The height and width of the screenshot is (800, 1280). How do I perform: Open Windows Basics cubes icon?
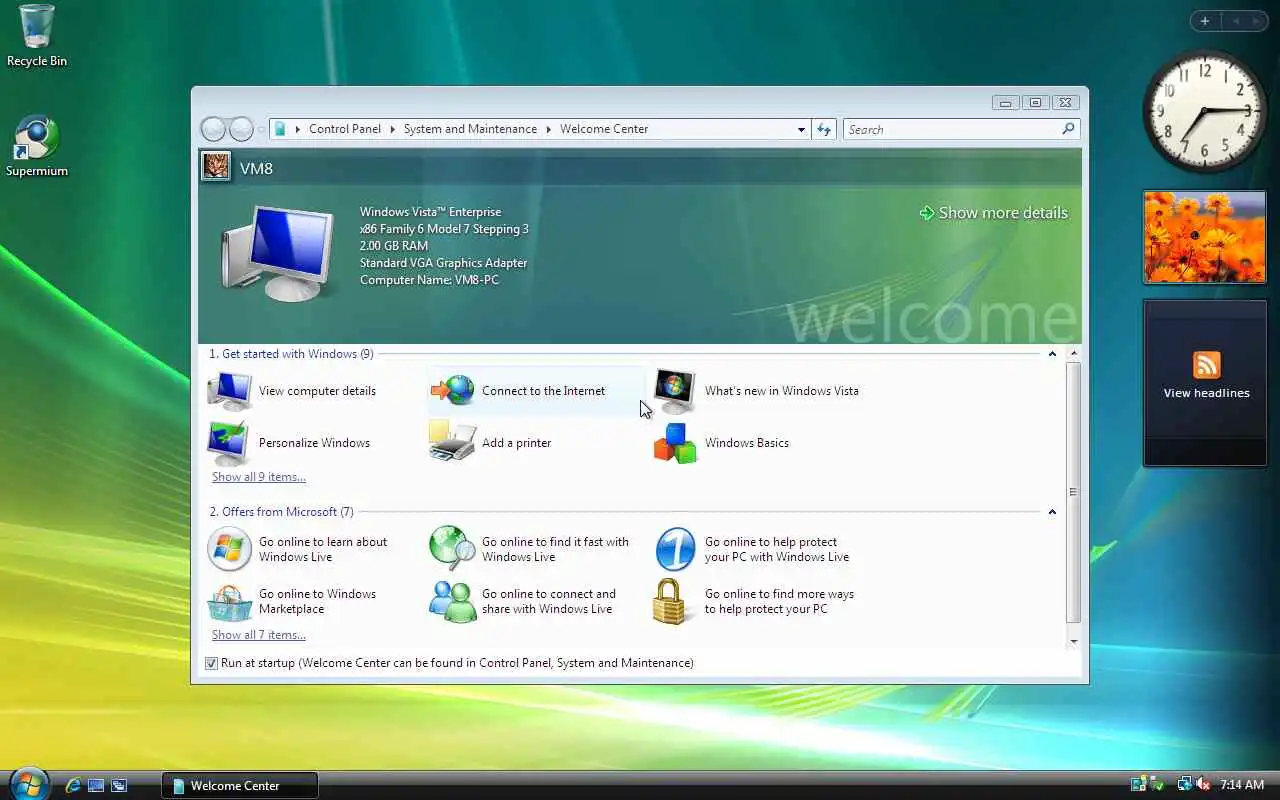click(675, 443)
